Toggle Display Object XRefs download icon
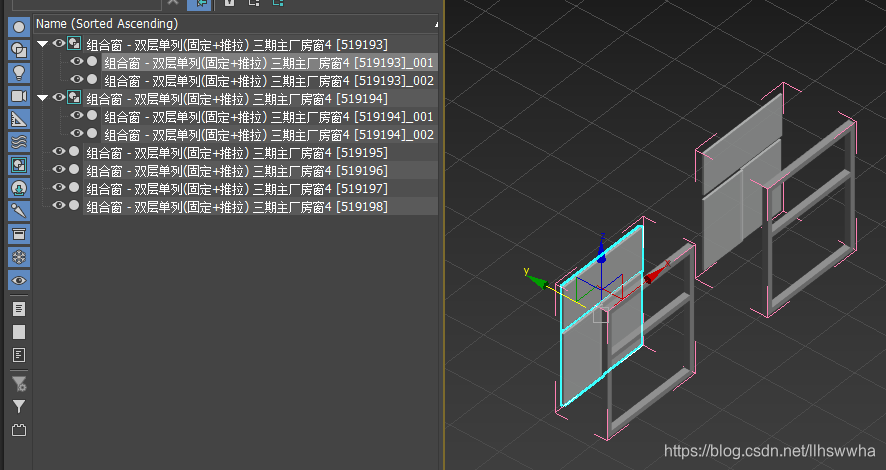886x470 pixels. (x=19, y=188)
